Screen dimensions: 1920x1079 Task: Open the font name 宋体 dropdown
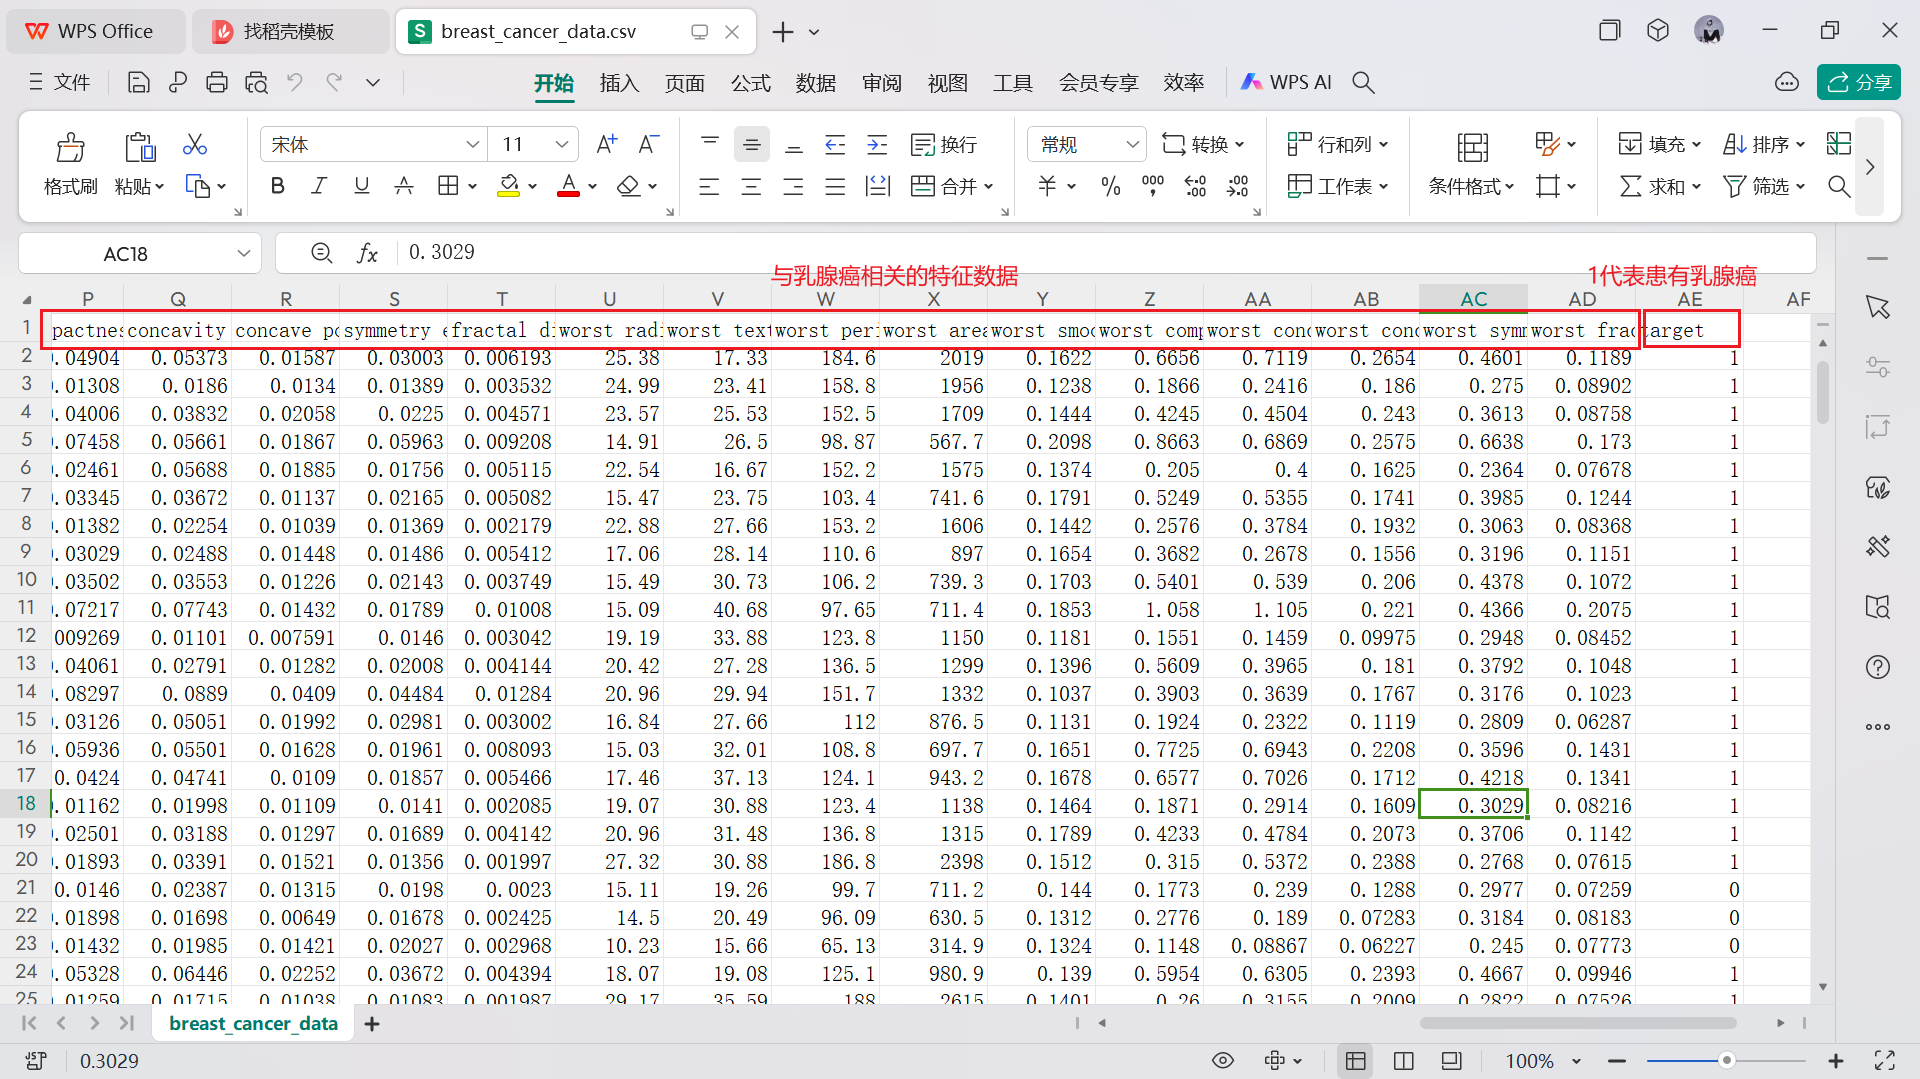473,145
